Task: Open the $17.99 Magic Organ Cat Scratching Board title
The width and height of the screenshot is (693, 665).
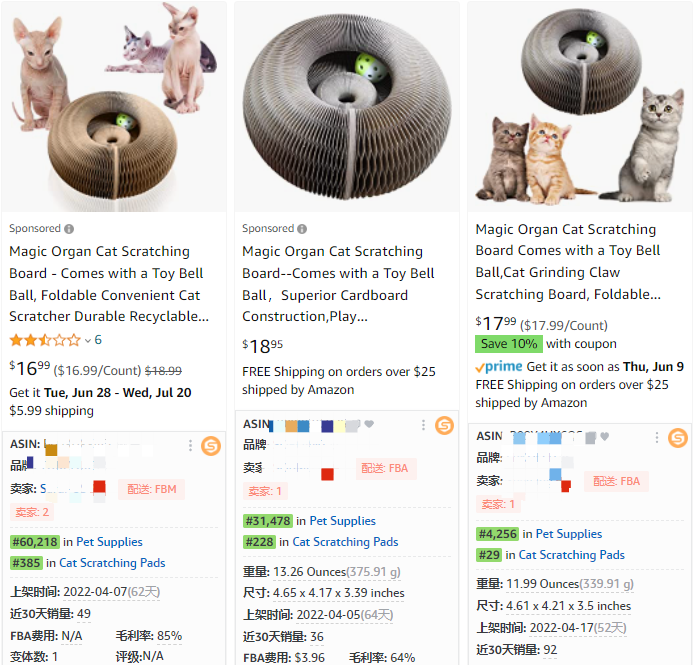Action: coord(568,262)
